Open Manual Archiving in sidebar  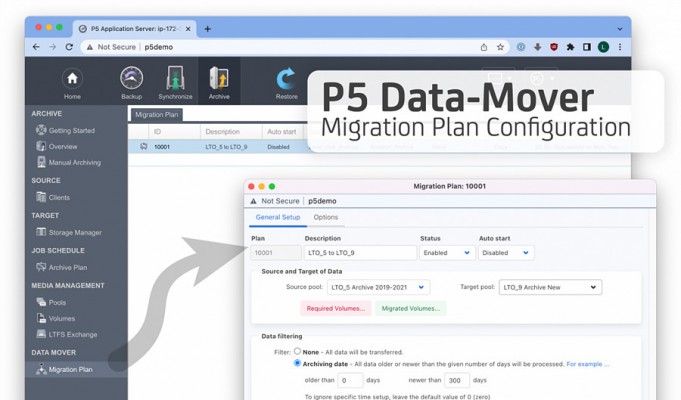69,162
